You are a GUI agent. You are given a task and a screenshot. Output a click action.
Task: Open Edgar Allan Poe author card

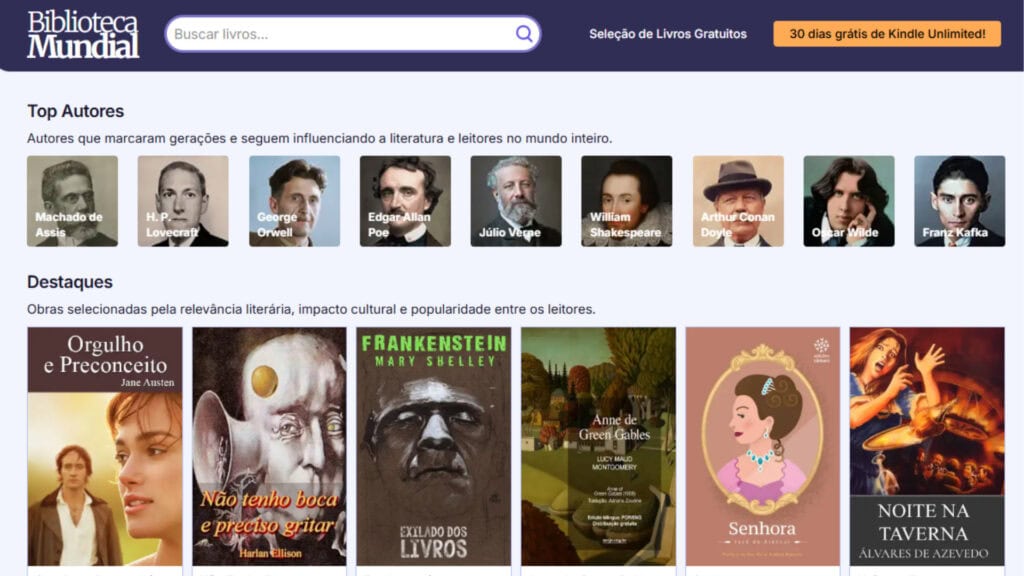(x=405, y=201)
